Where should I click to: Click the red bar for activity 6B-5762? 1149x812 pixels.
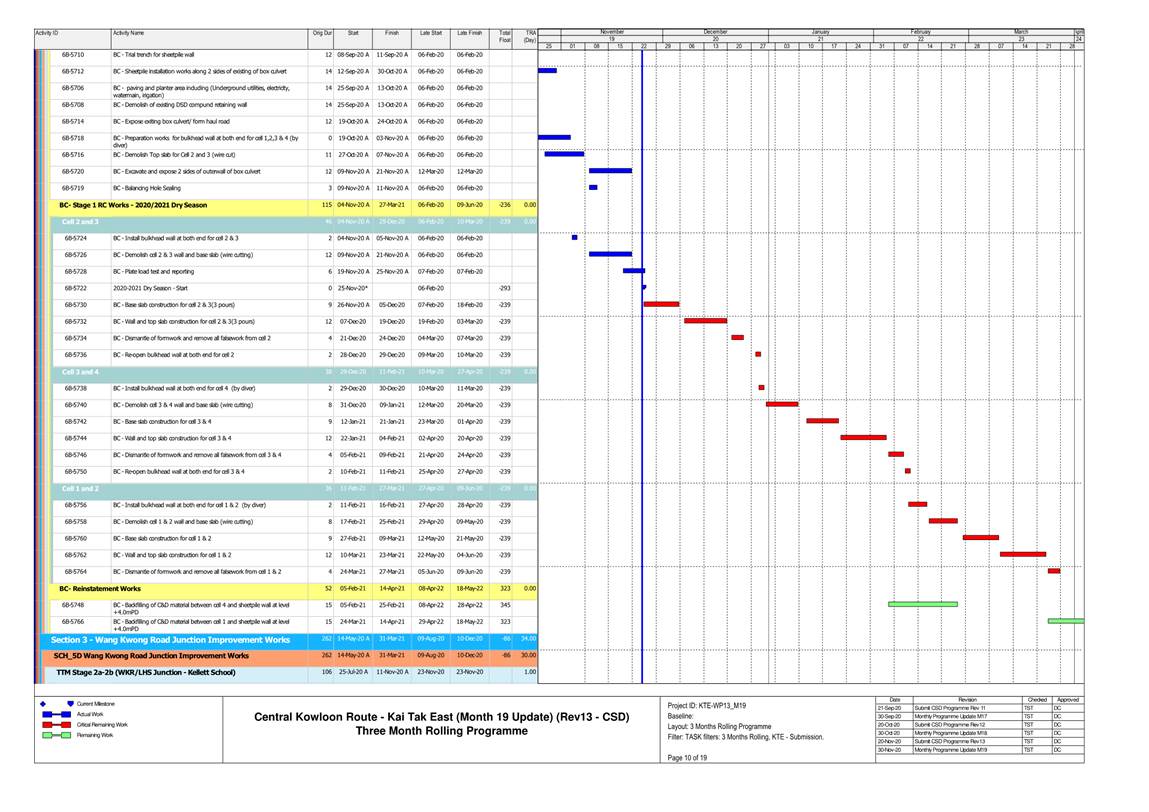[x=1022, y=554]
